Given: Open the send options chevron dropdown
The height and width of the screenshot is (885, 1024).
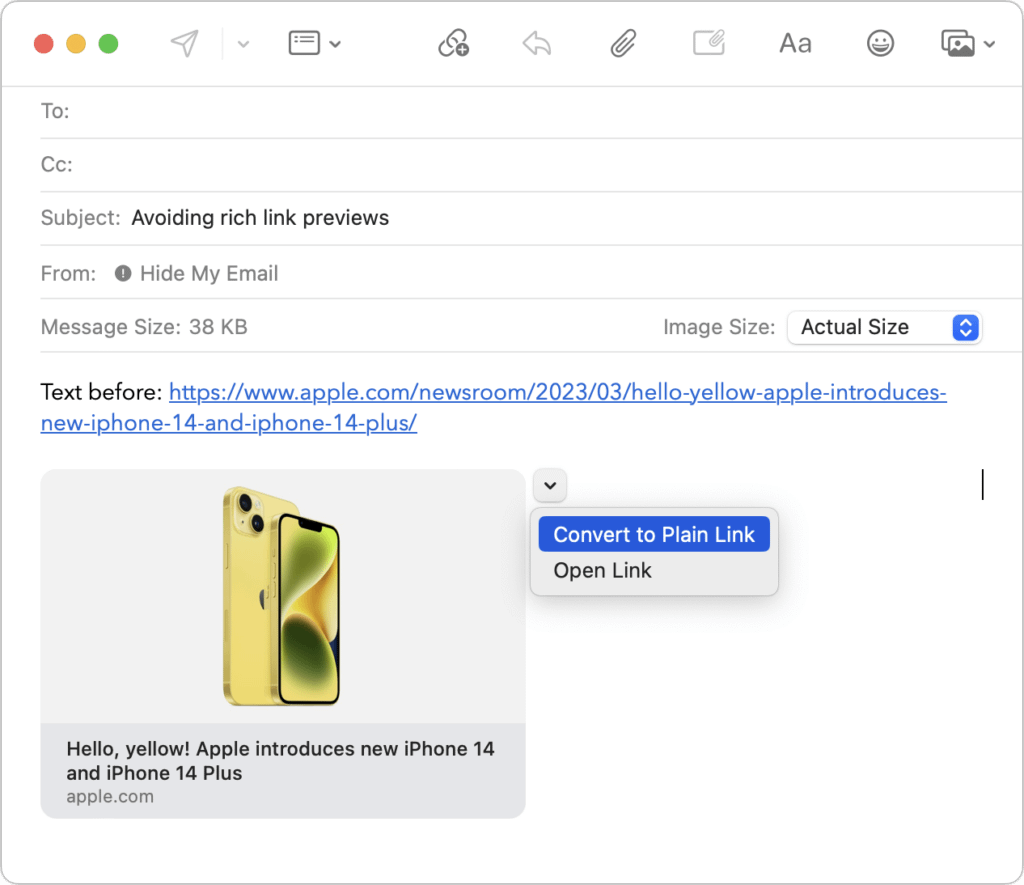Looking at the screenshot, I should click(x=243, y=44).
